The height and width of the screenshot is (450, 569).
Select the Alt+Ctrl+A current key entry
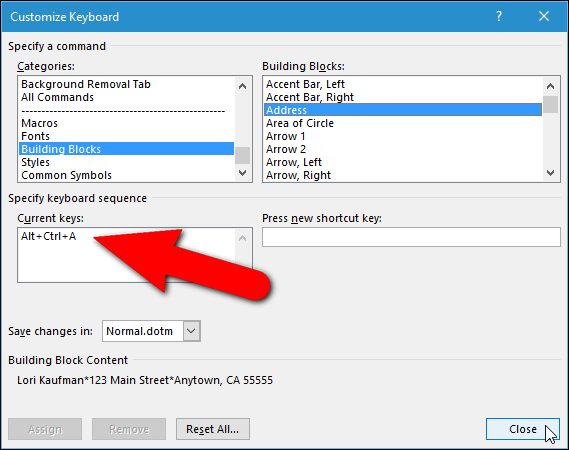(49, 236)
